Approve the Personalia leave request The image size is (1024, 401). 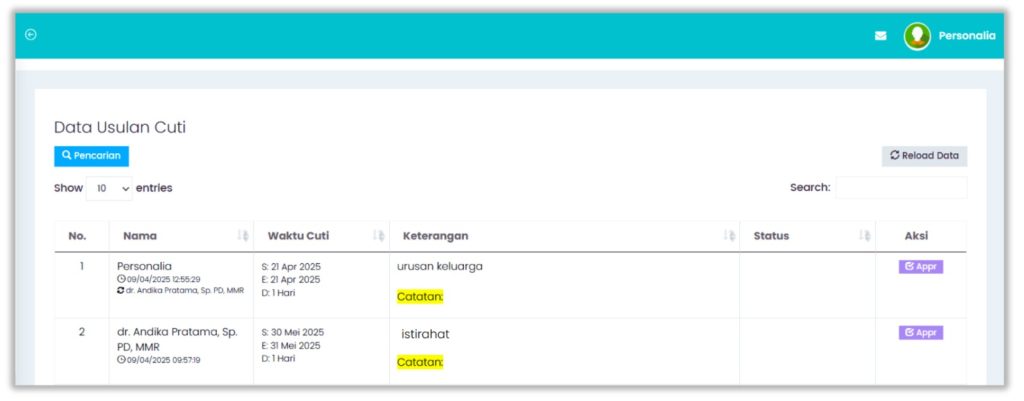click(920, 267)
